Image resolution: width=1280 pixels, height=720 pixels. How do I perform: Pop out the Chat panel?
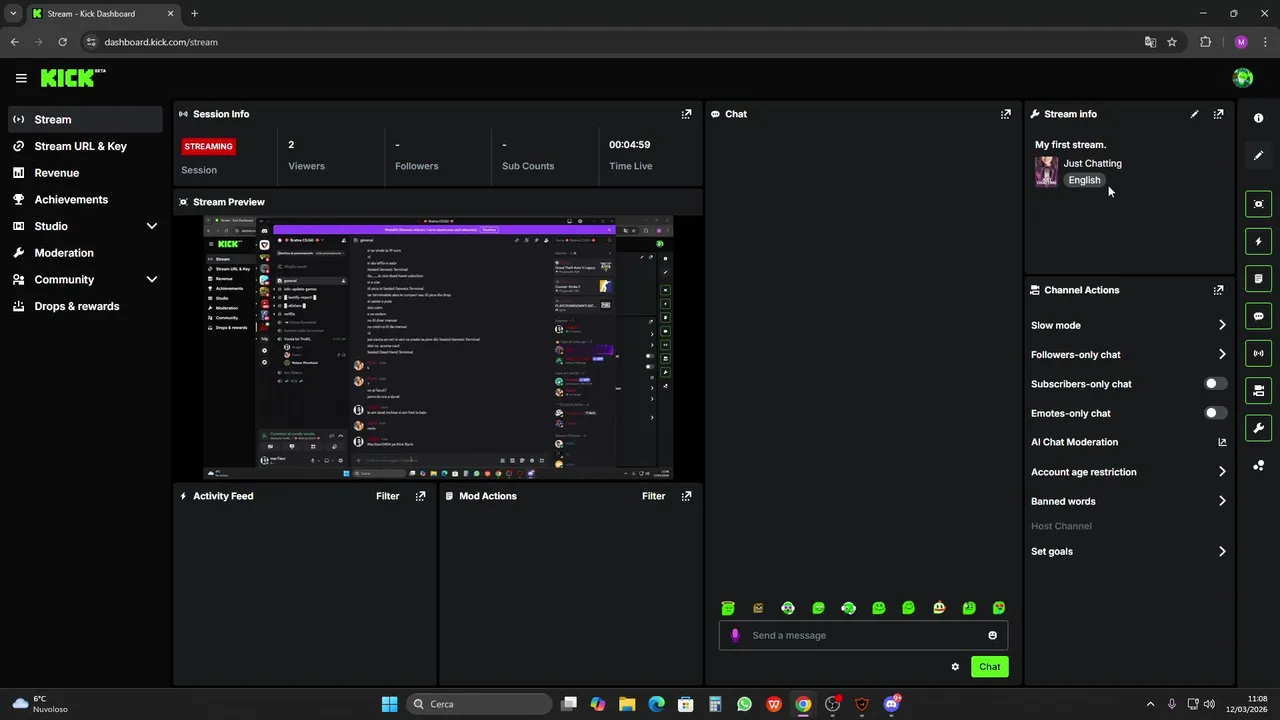[x=1006, y=114]
